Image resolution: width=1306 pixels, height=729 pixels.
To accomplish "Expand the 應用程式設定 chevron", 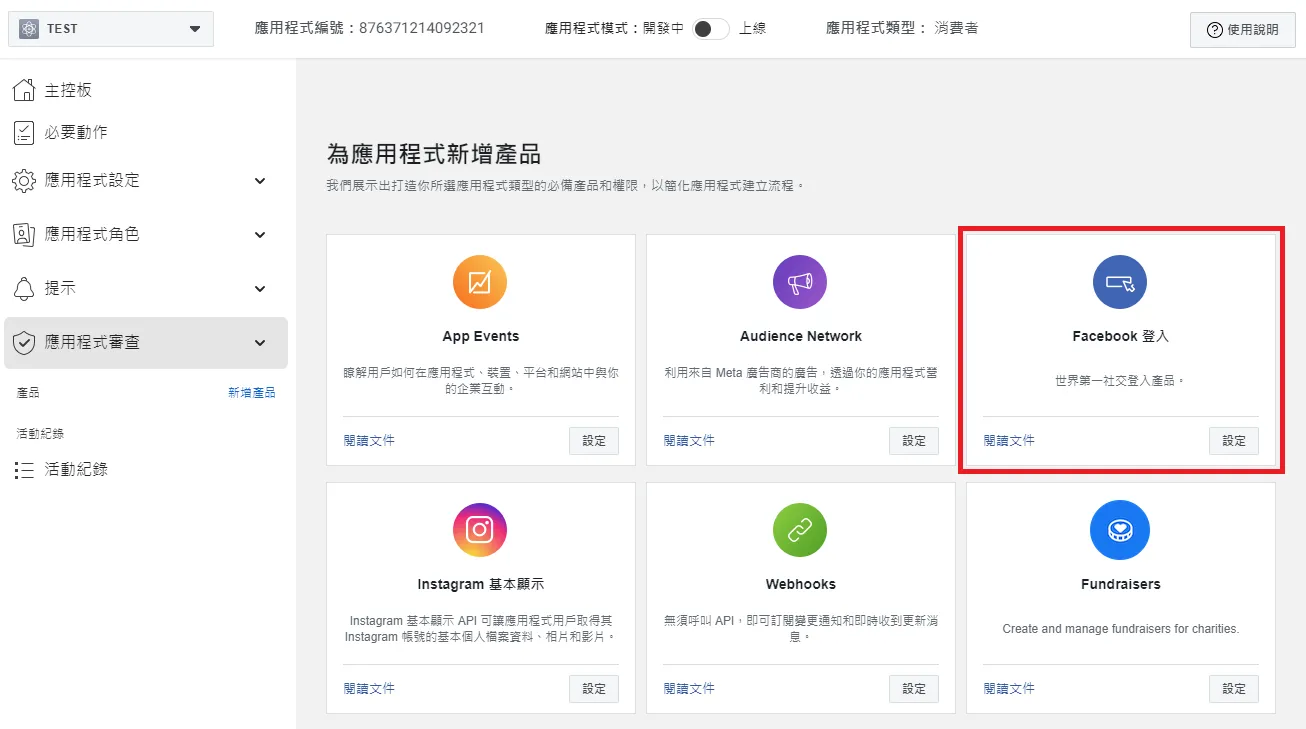I will tap(260, 181).
